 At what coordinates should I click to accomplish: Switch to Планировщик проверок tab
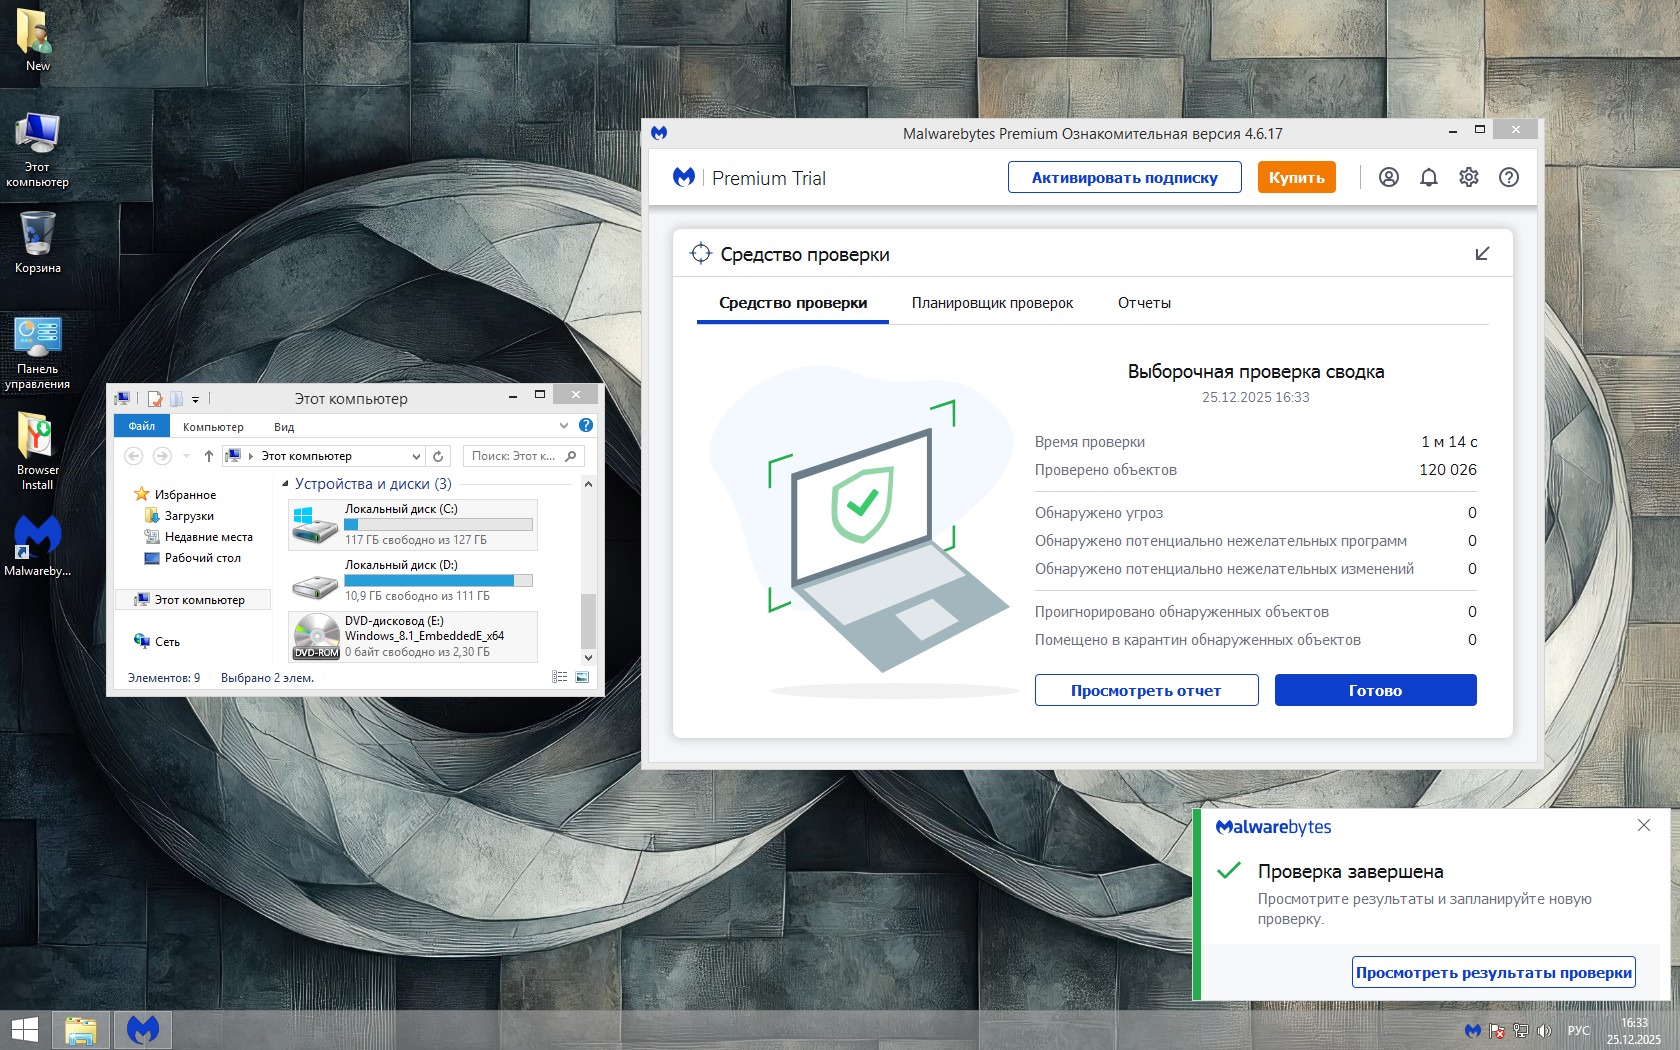point(992,303)
